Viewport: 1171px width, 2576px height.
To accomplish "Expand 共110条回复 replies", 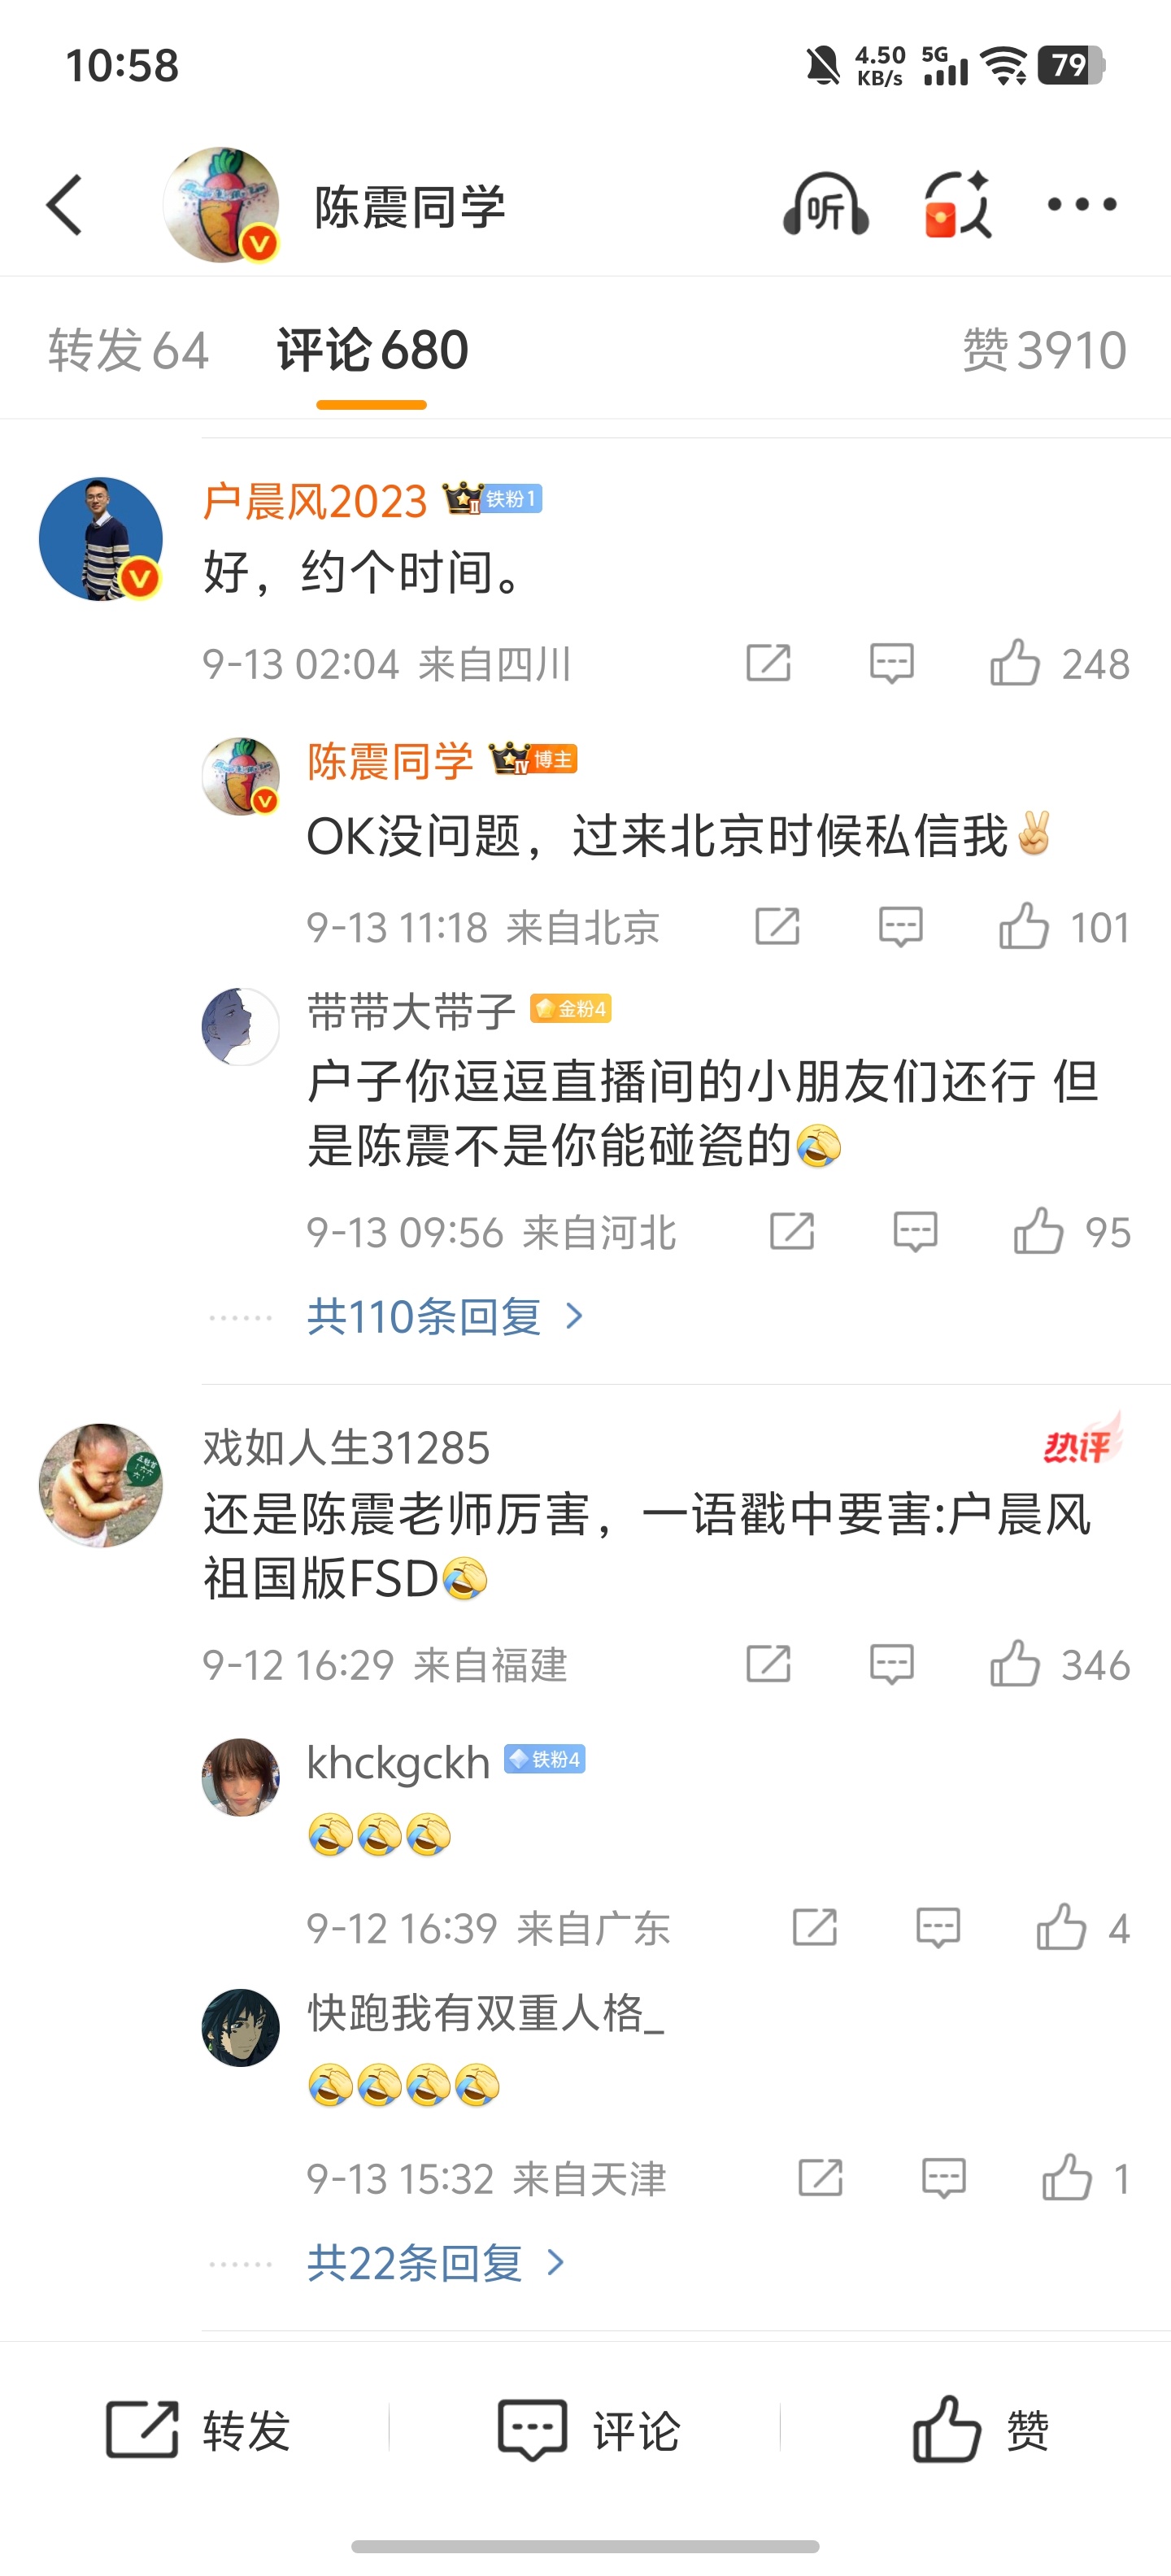I will click(445, 1316).
